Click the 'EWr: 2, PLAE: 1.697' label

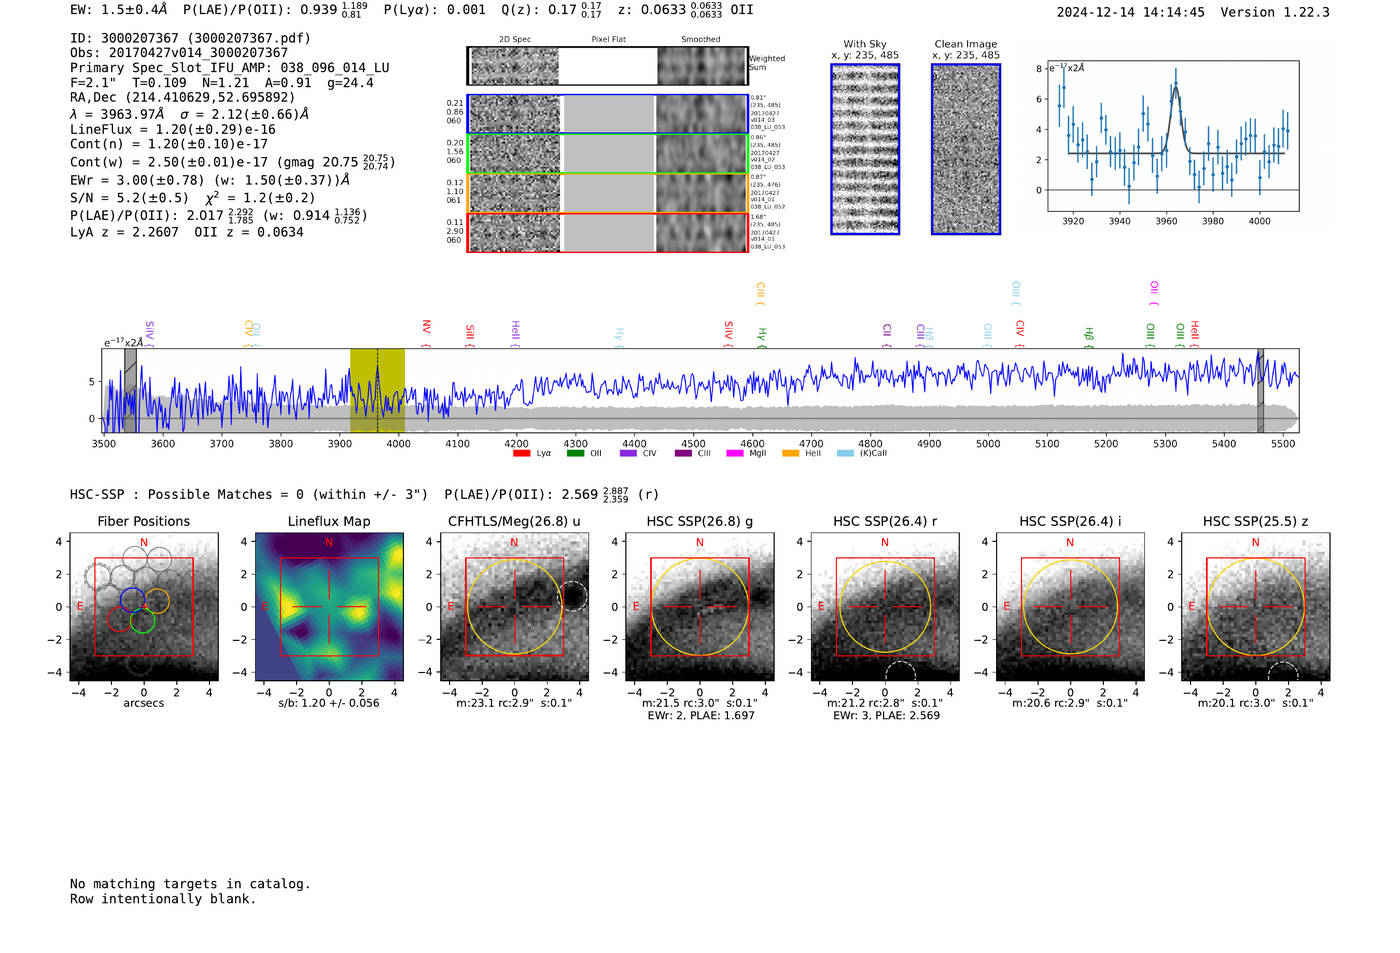coord(701,716)
